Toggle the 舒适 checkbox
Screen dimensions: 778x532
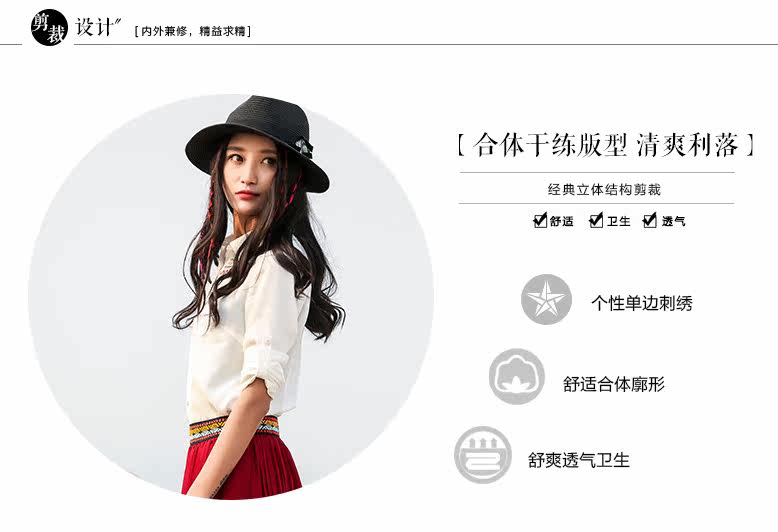point(540,220)
